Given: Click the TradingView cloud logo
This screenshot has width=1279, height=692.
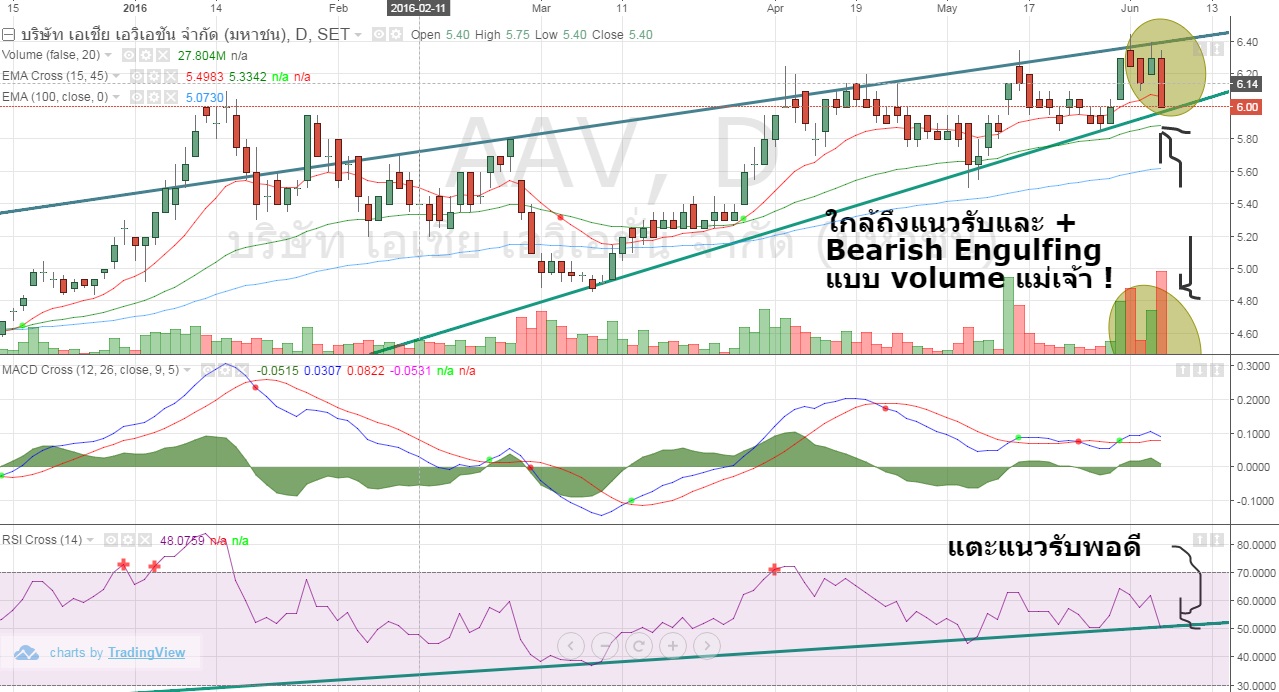Looking at the screenshot, I should [x=27, y=653].
